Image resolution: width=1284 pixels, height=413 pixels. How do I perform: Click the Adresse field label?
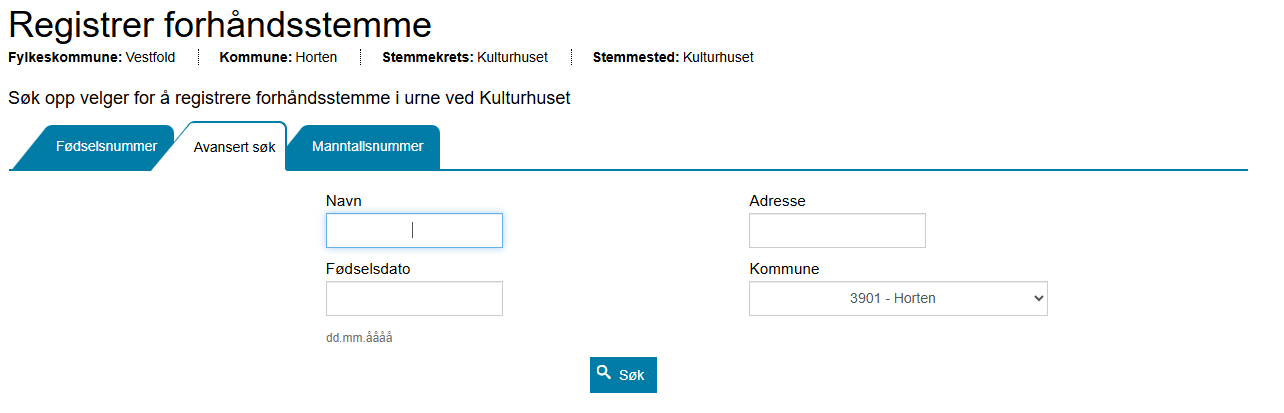point(777,201)
